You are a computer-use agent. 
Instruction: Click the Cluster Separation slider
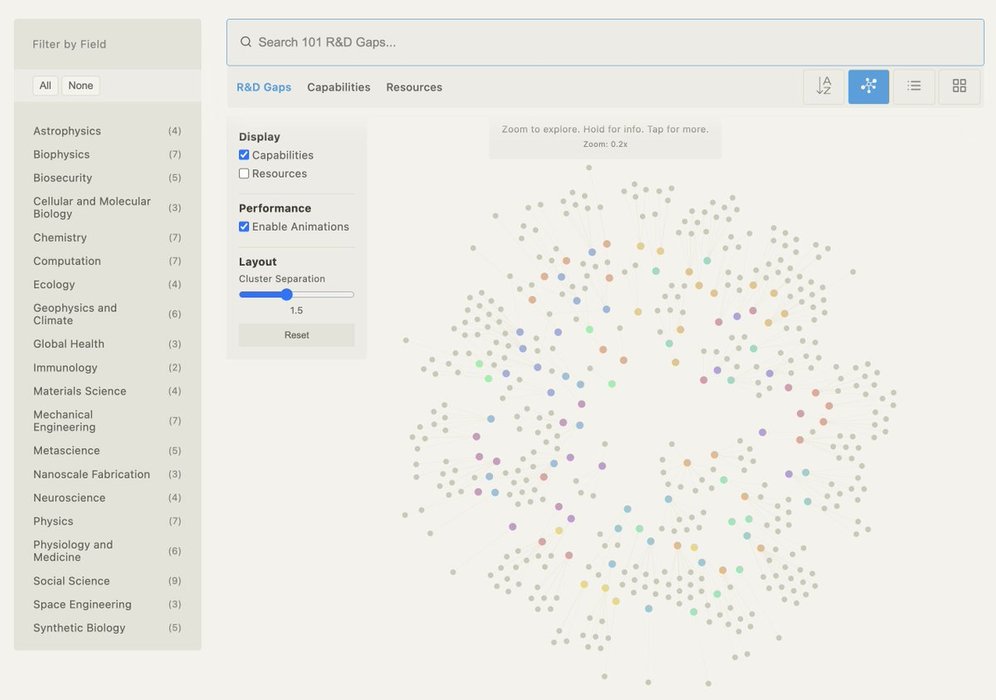click(296, 294)
